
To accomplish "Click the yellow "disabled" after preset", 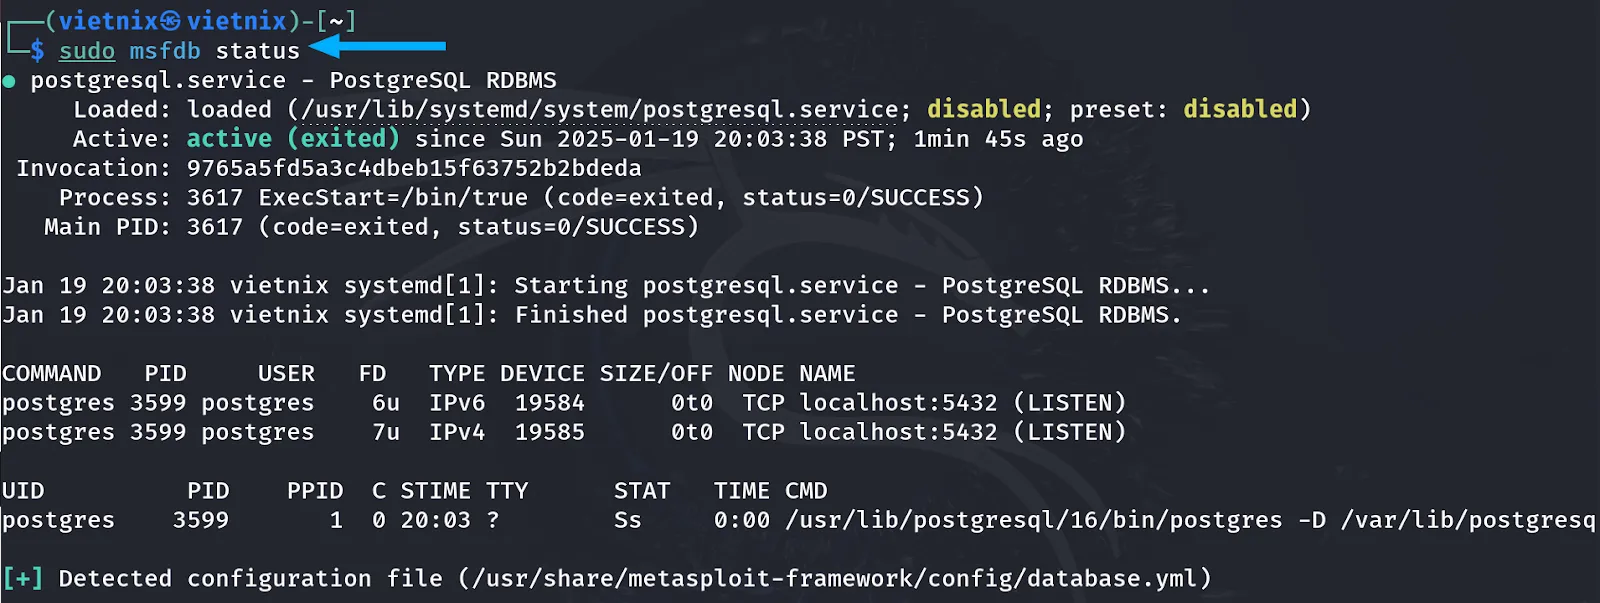I will pos(1240,109).
